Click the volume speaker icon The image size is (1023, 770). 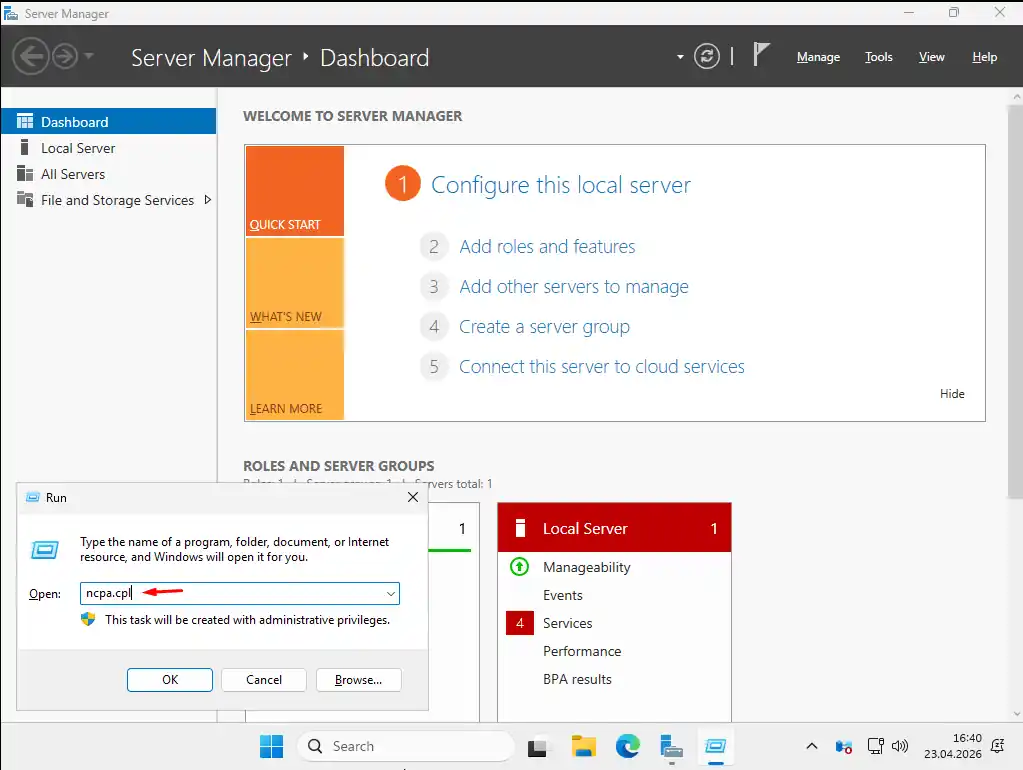(900, 746)
